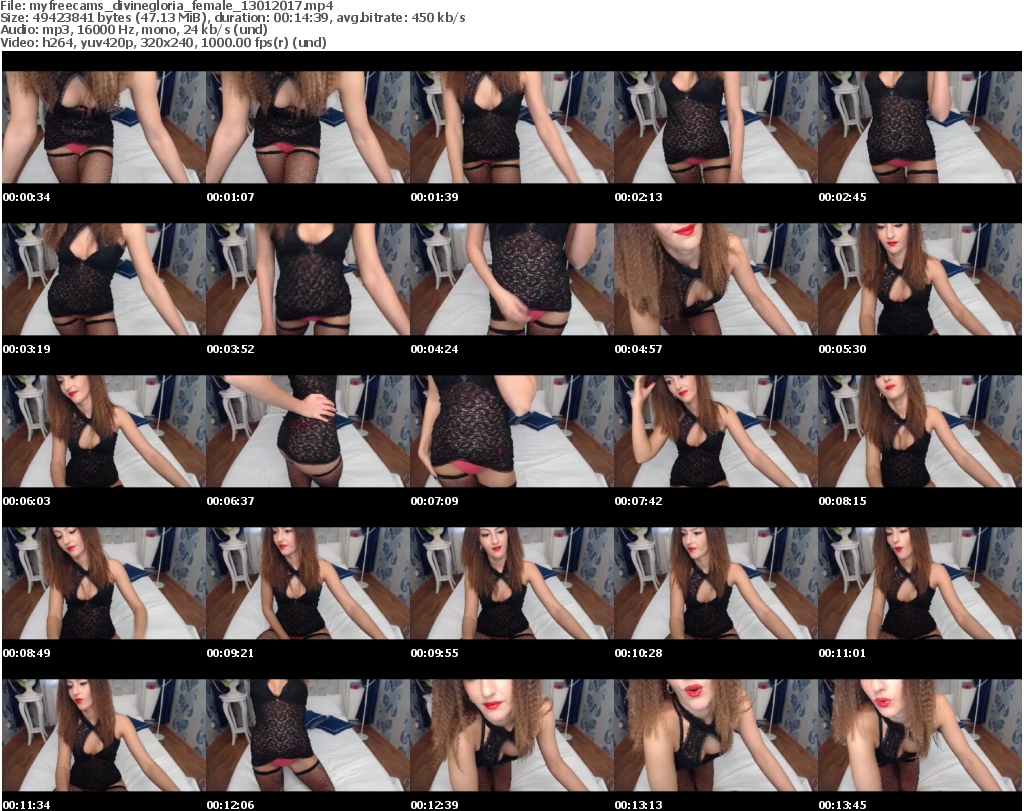Screen dimensions: 1024x811
Task: Click the 00:11:01 timestamp label
Action: coord(842,653)
